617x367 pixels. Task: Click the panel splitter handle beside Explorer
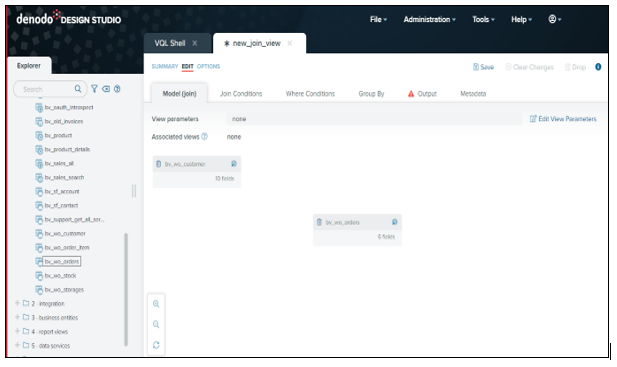pyautogui.click(x=134, y=191)
